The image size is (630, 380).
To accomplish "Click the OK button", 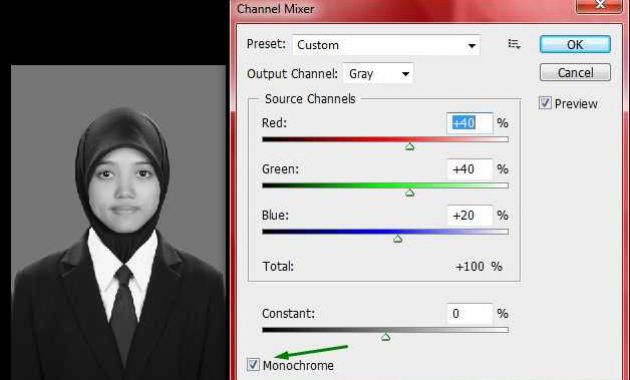I will (x=575, y=44).
